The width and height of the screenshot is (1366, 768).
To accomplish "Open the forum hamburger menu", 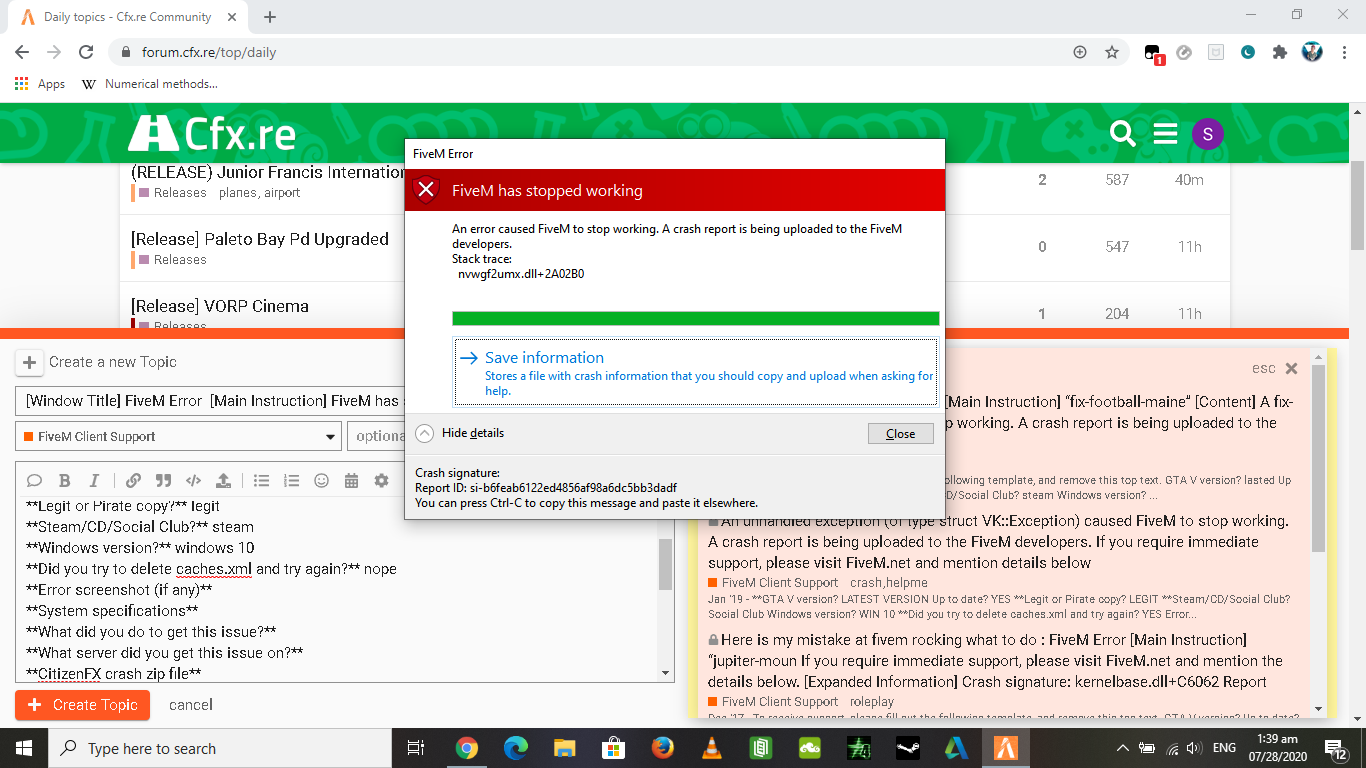I will click(x=1165, y=131).
